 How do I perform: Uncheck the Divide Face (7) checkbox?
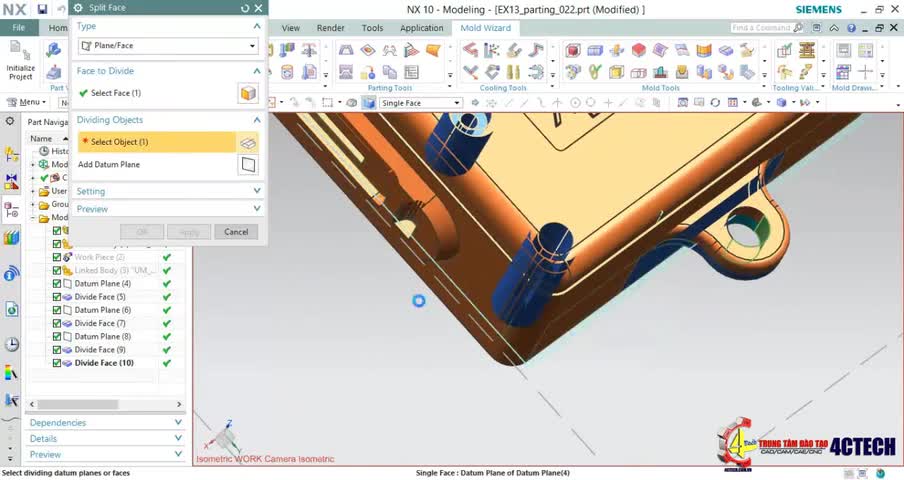click(56, 323)
